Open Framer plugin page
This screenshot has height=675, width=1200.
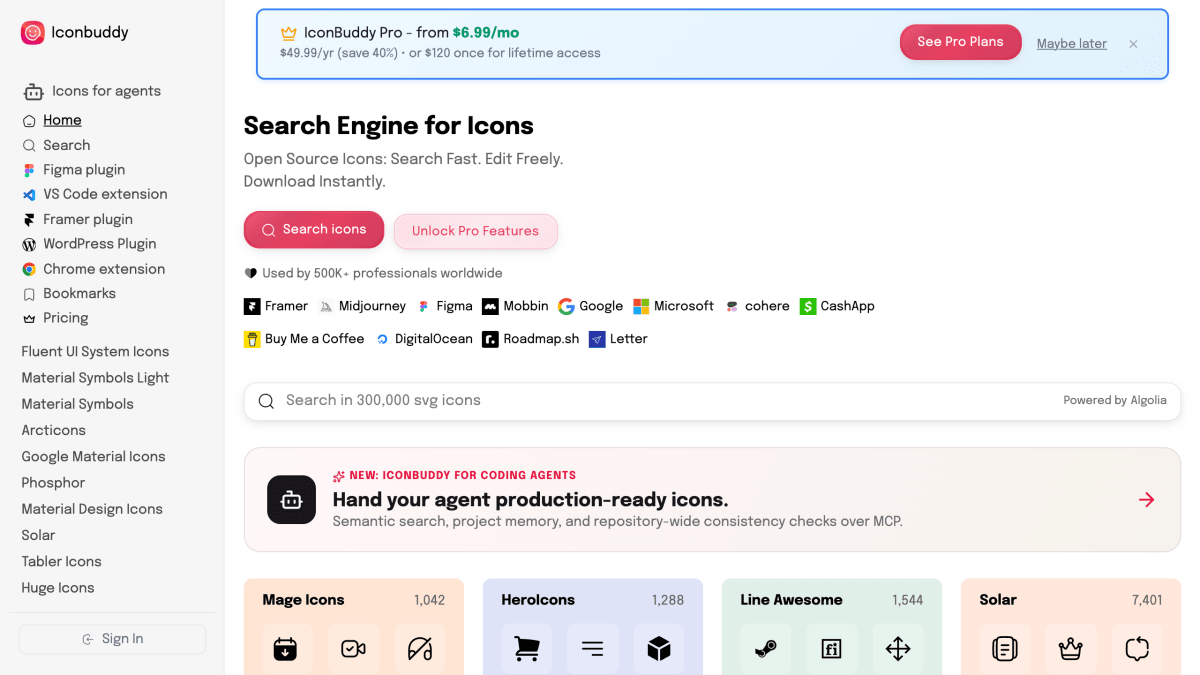click(x=88, y=219)
